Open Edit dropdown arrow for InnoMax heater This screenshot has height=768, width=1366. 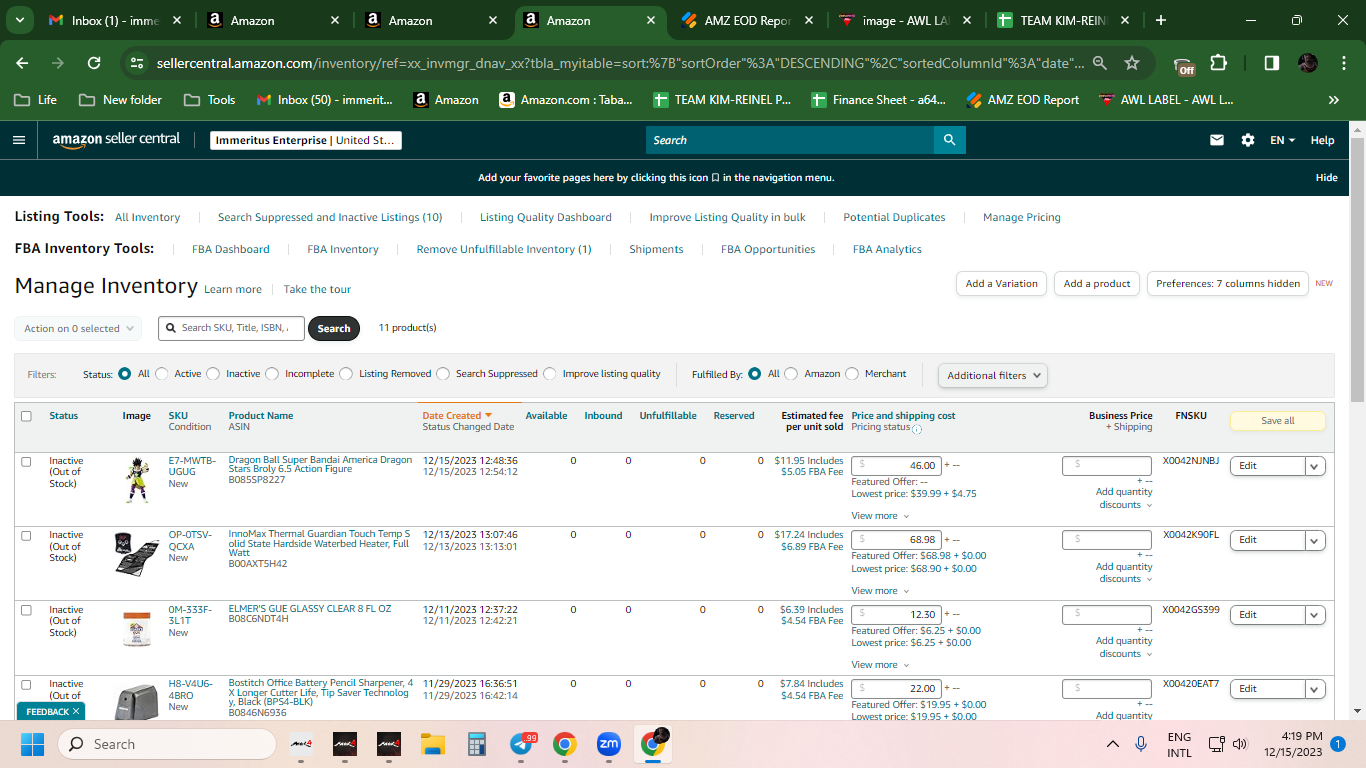pyautogui.click(x=1315, y=540)
